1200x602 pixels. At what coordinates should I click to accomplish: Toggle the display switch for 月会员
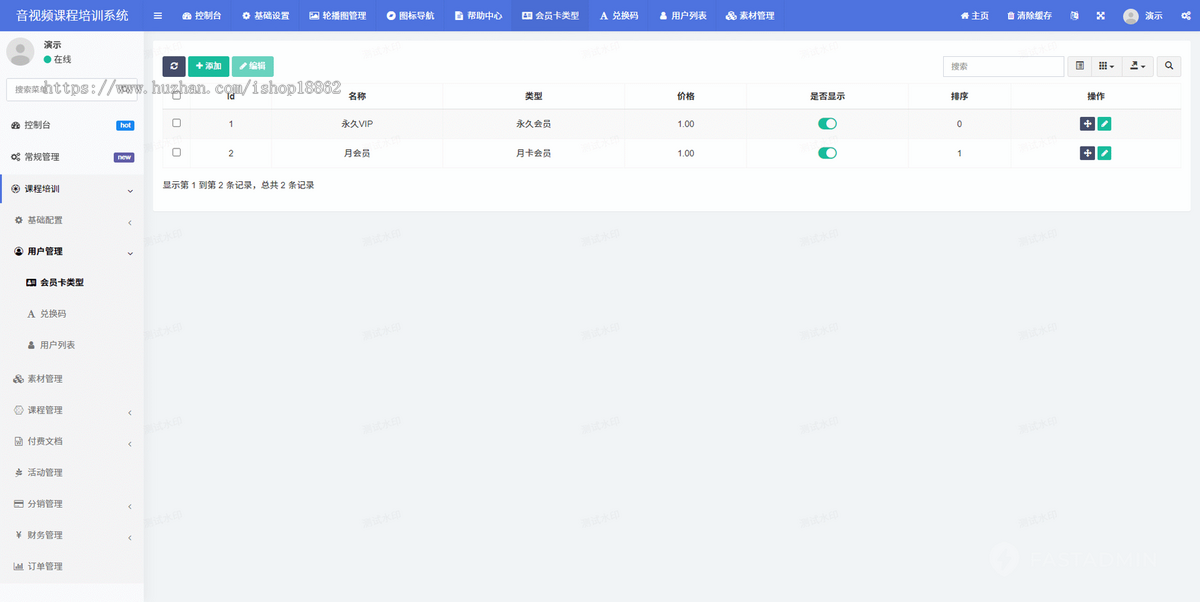827,153
